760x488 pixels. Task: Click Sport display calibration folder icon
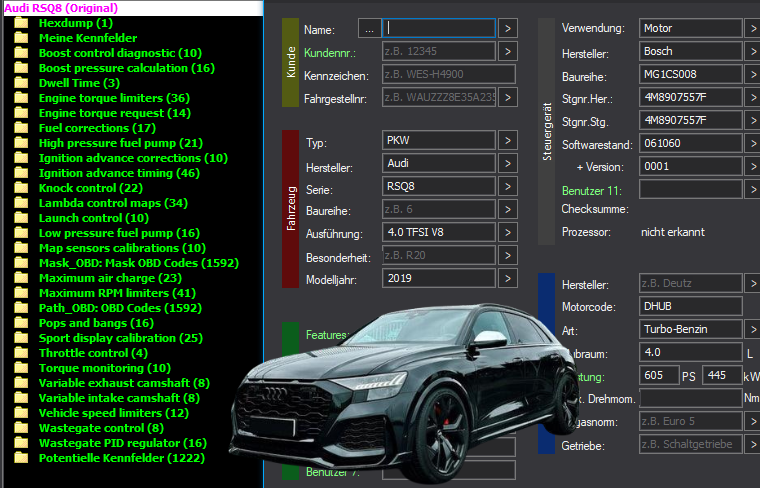tap(21, 338)
